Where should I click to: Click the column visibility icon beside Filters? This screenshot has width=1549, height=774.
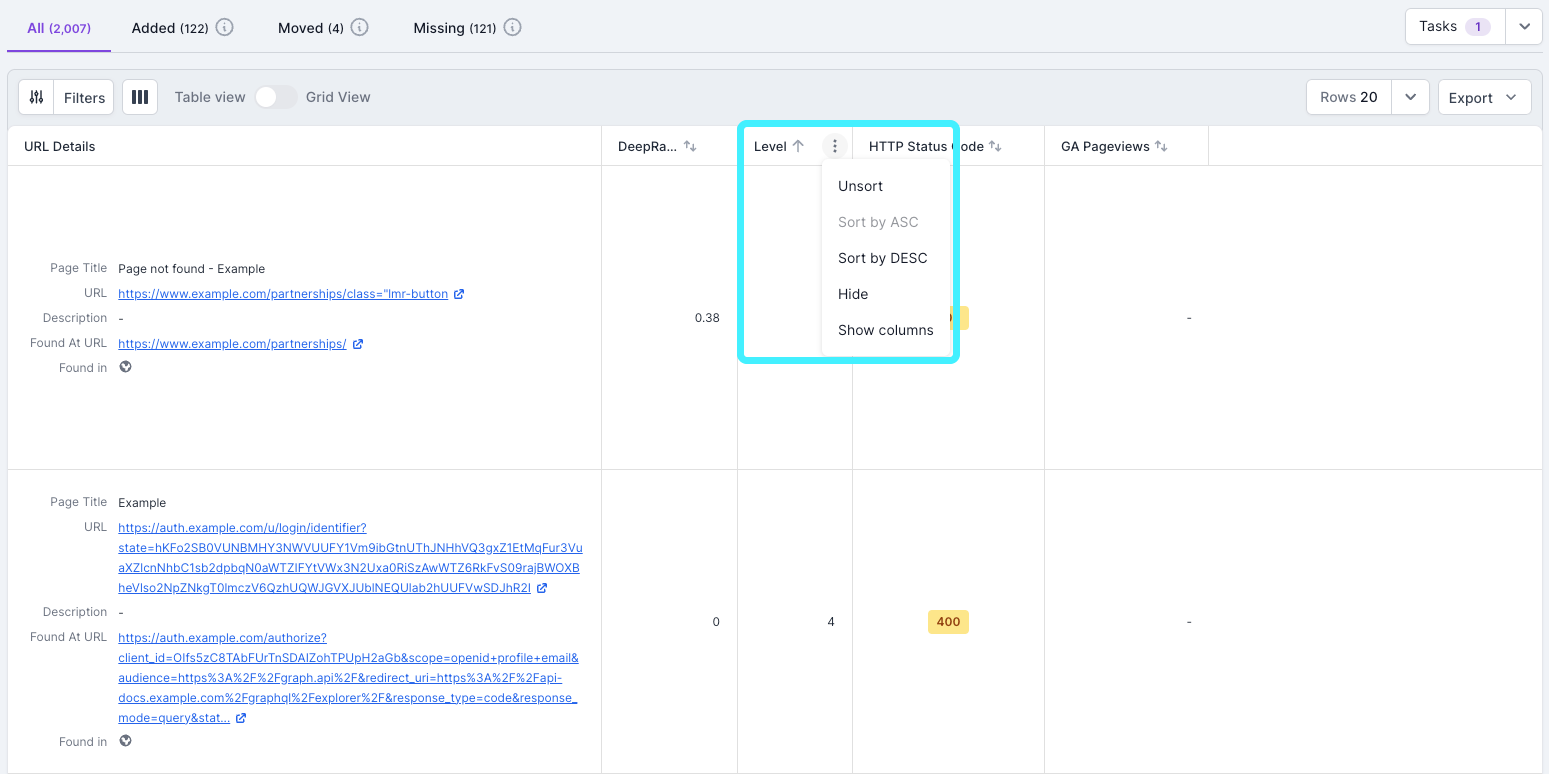click(139, 96)
